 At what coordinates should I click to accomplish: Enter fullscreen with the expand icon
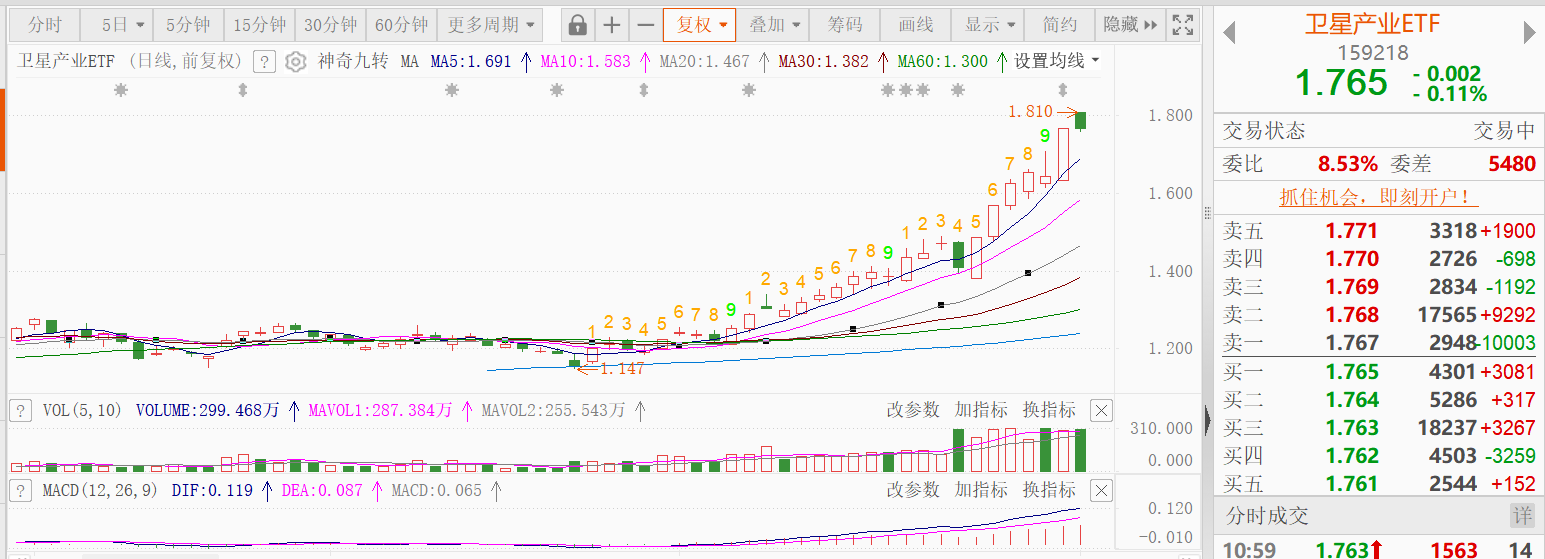tap(1182, 25)
